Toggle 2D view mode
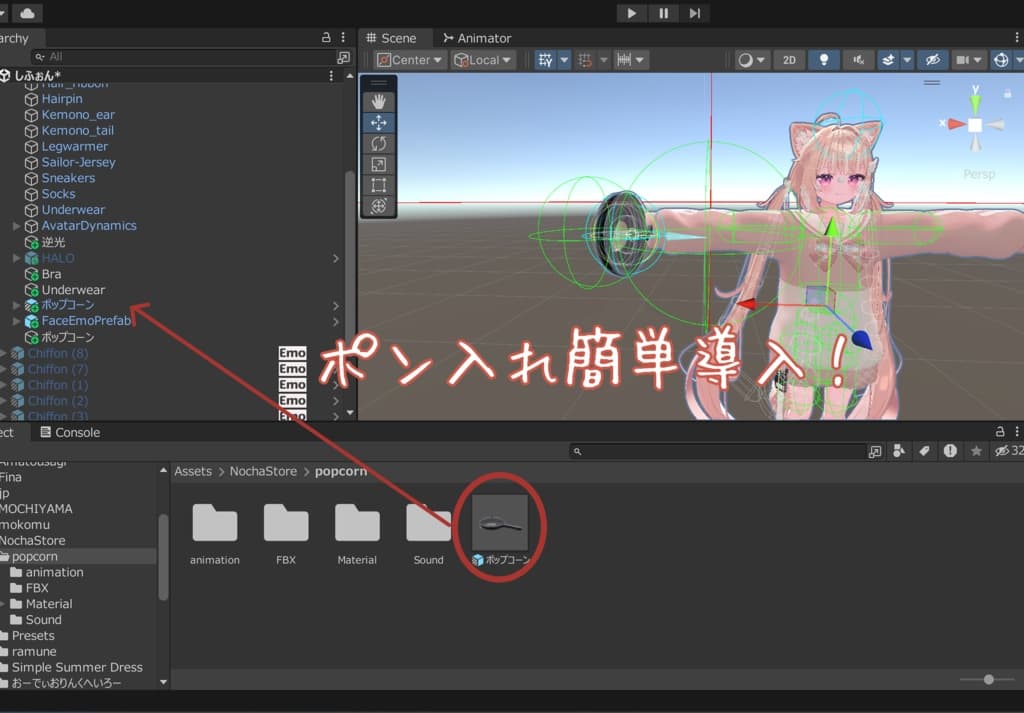 point(789,59)
